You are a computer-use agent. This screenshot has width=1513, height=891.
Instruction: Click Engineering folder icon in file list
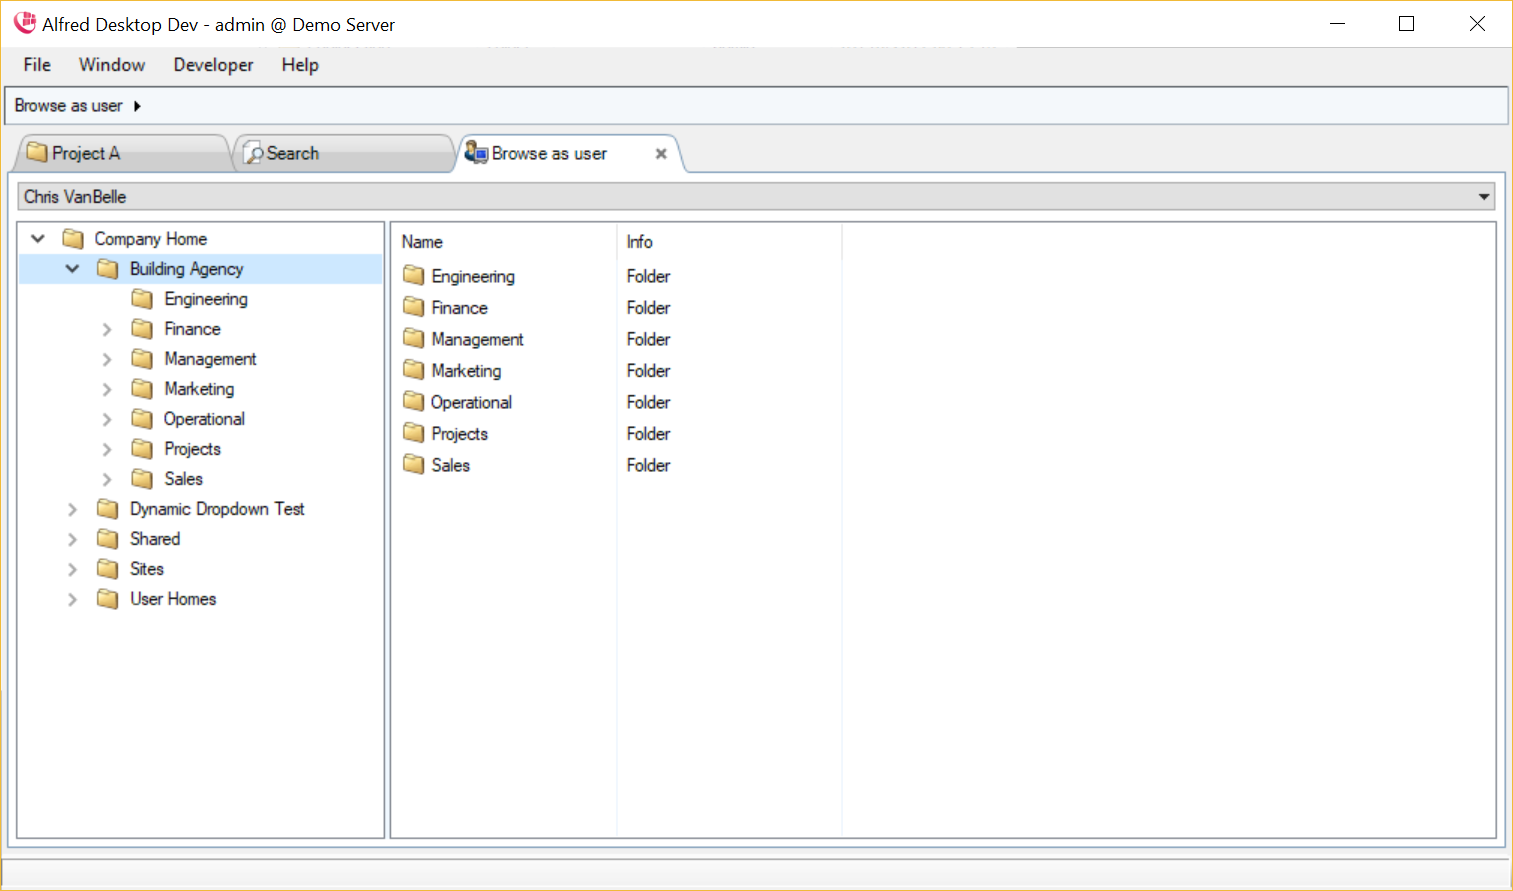click(414, 276)
